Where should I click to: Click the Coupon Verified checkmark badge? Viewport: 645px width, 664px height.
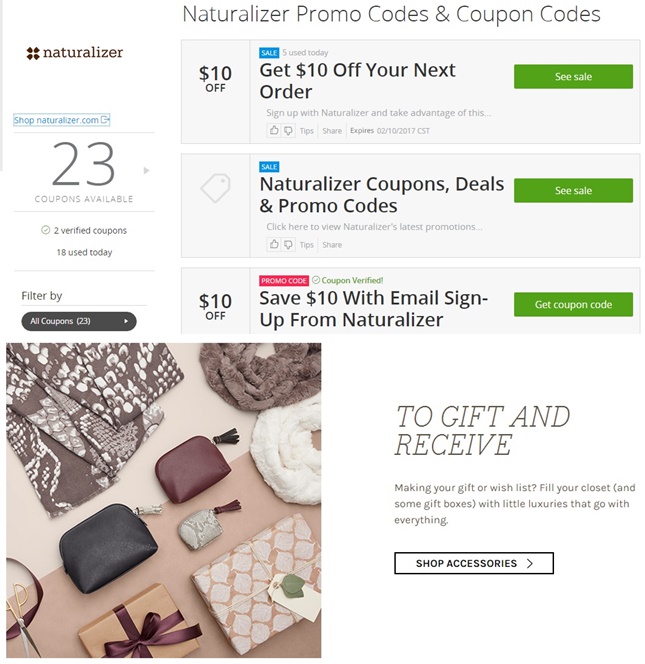(x=316, y=280)
